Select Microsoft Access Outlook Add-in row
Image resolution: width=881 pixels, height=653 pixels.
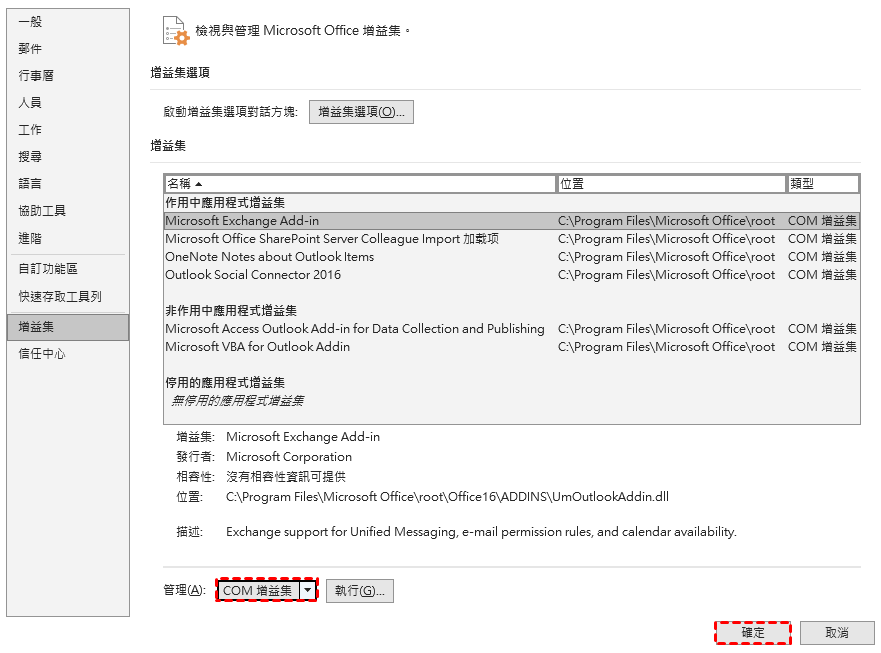511,329
